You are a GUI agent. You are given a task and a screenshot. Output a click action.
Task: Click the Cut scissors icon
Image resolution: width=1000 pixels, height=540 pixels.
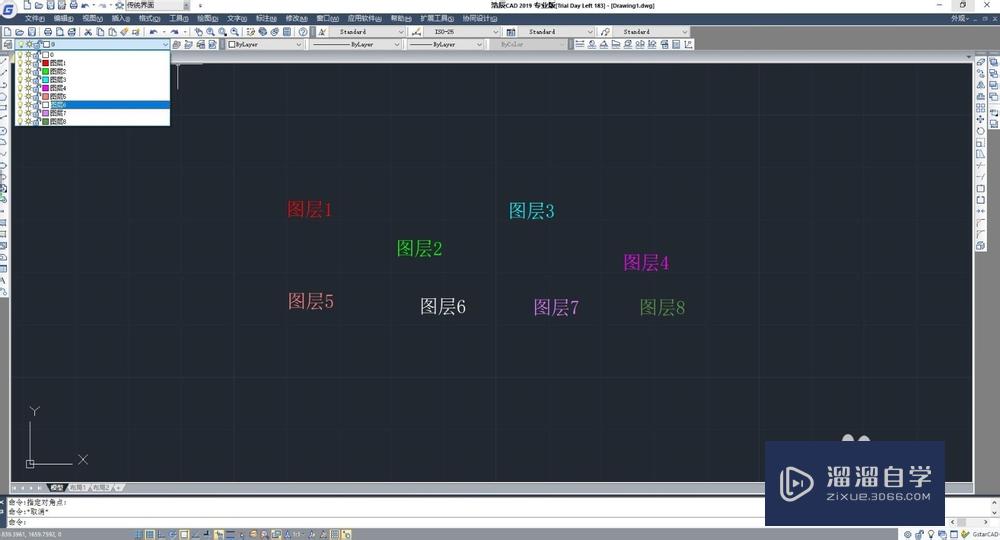[x=88, y=32]
